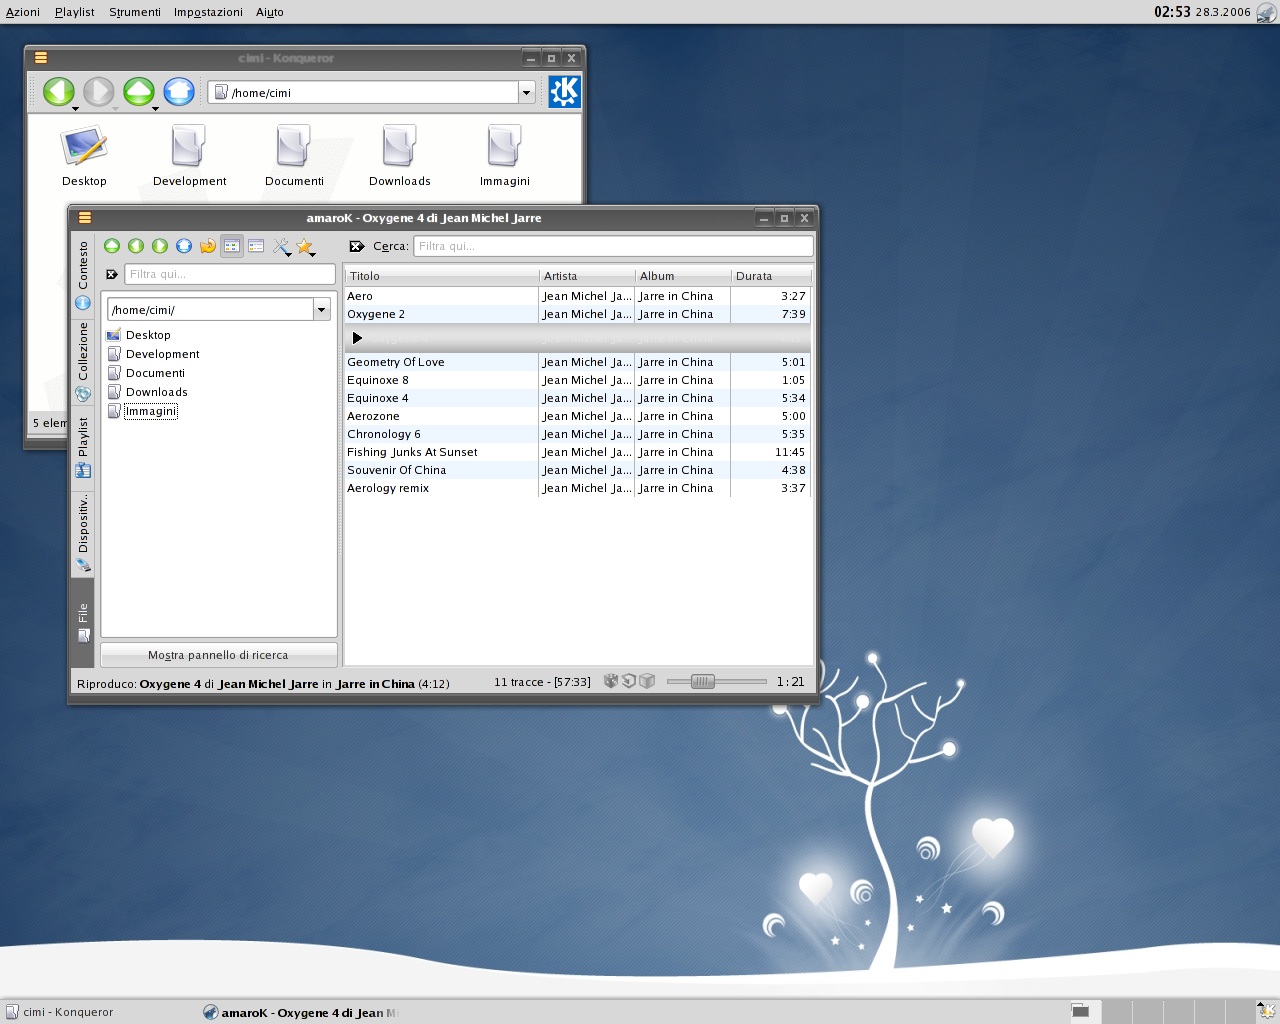
Task: Select the Immagini folder in amaroK tree
Action: click(x=142, y=411)
